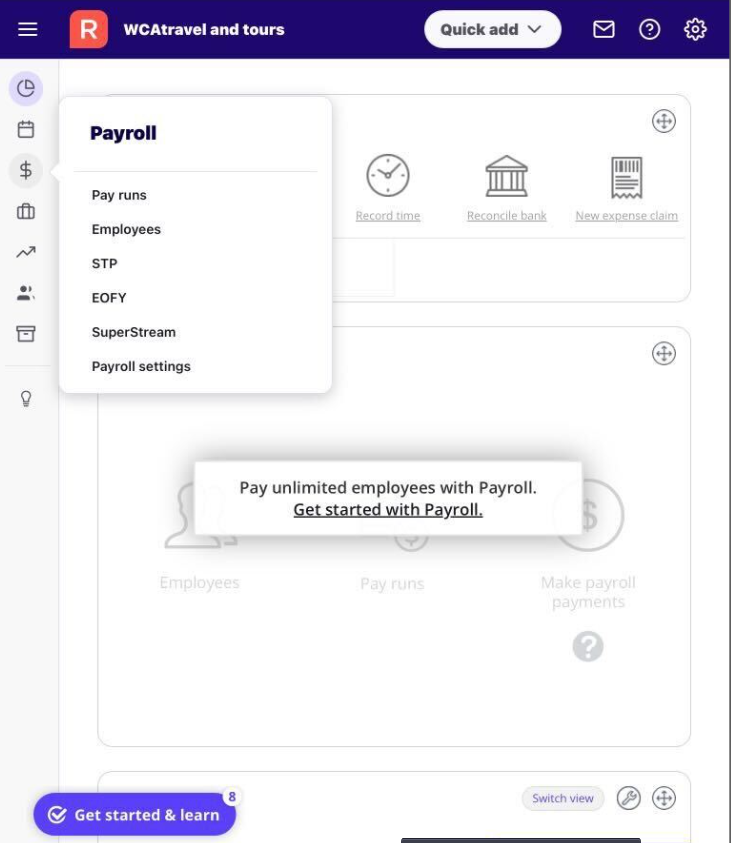Click move handle on the Payroll card
This screenshot has width=731, height=843.
[664, 353]
